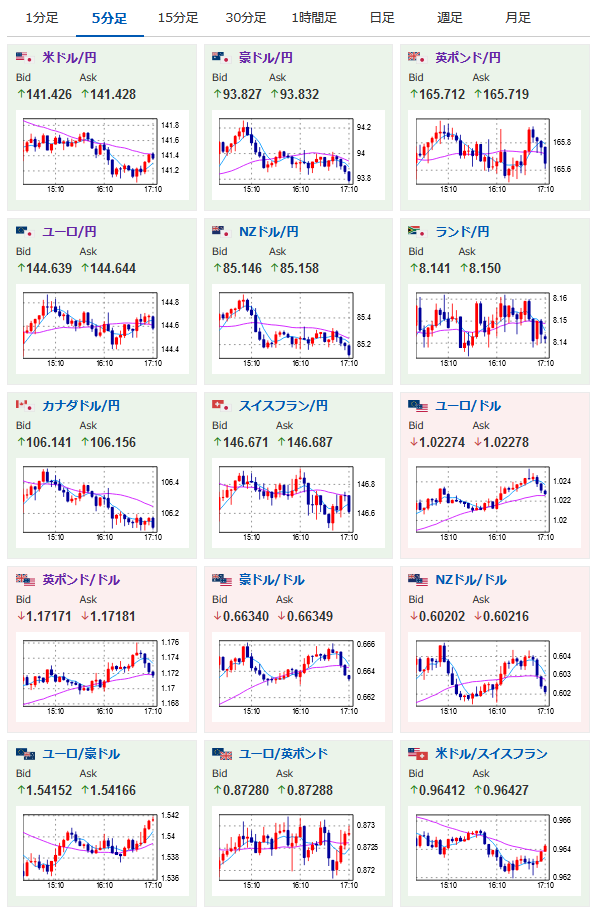Open the ユーロ/円 pair link

[x=69, y=231]
